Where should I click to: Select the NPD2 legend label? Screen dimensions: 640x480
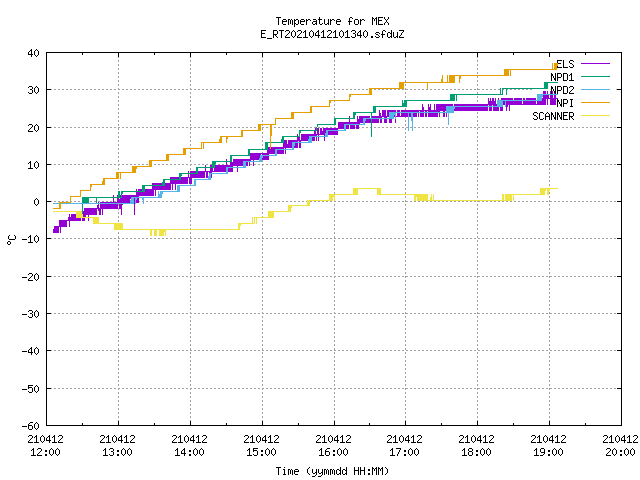[x=562, y=90]
